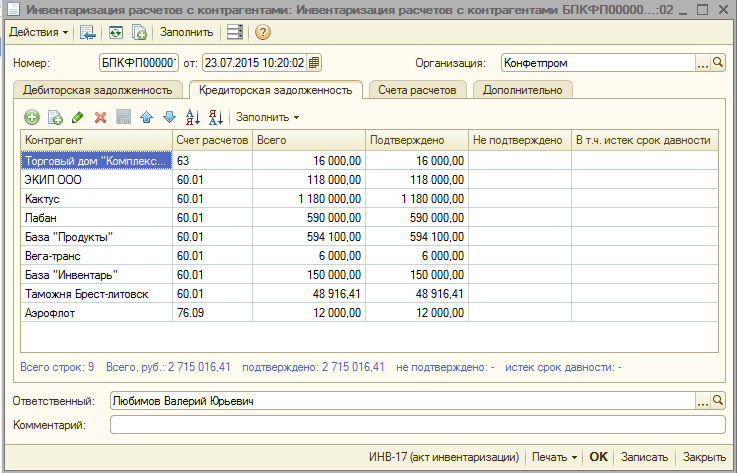Viewport: 737px width, 473px height.
Task: Open the date picker calendar icon
Action: pos(314,63)
